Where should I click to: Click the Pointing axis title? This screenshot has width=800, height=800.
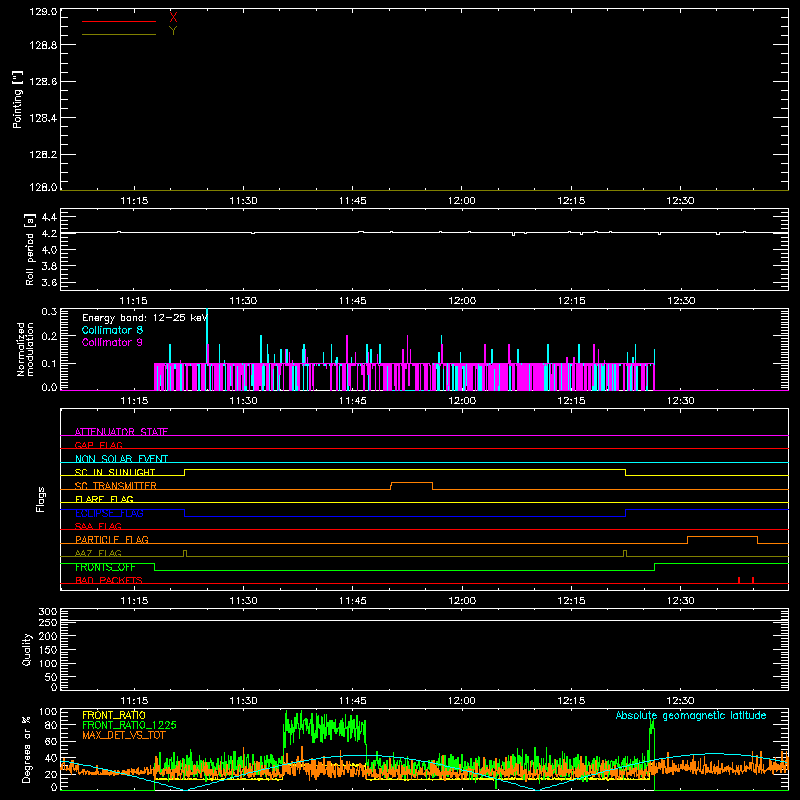tap(17, 100)
